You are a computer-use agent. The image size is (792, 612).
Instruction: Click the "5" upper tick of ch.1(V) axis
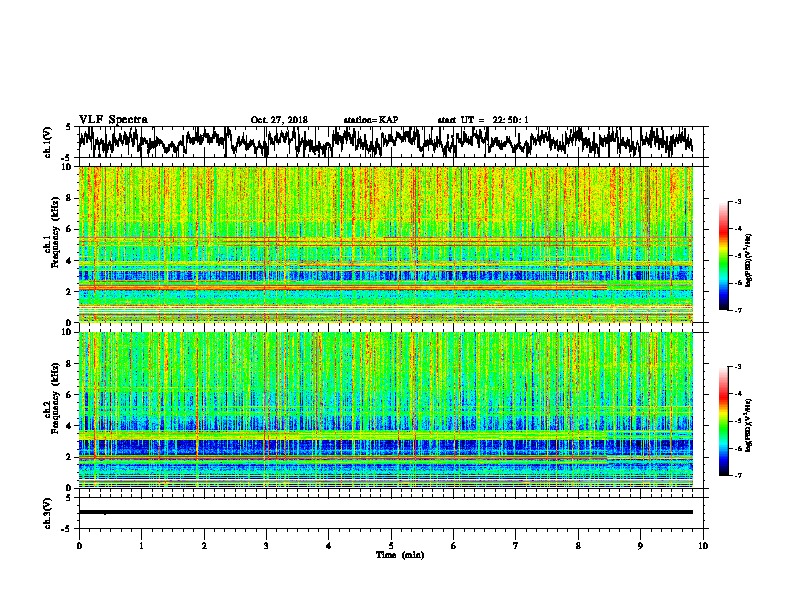coord(68,127)
